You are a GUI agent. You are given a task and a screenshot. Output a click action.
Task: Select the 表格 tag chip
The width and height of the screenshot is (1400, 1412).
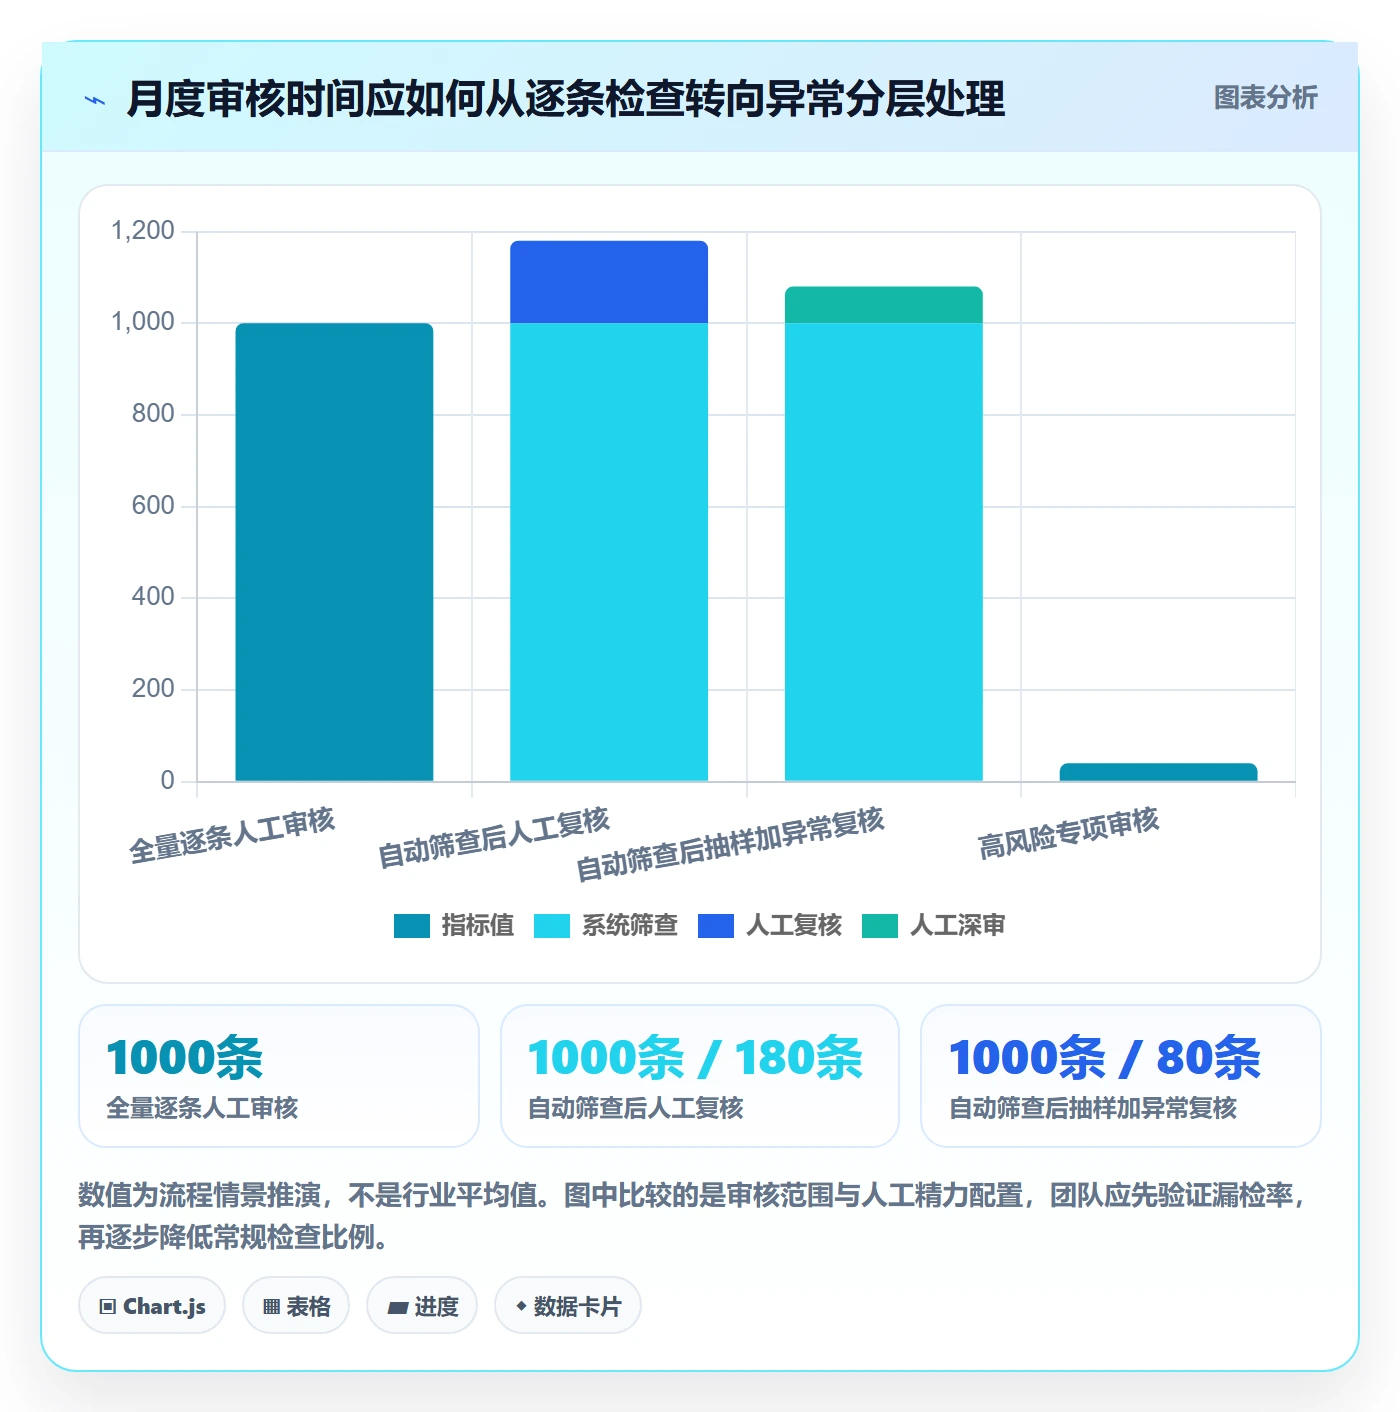pos(296,1306)
